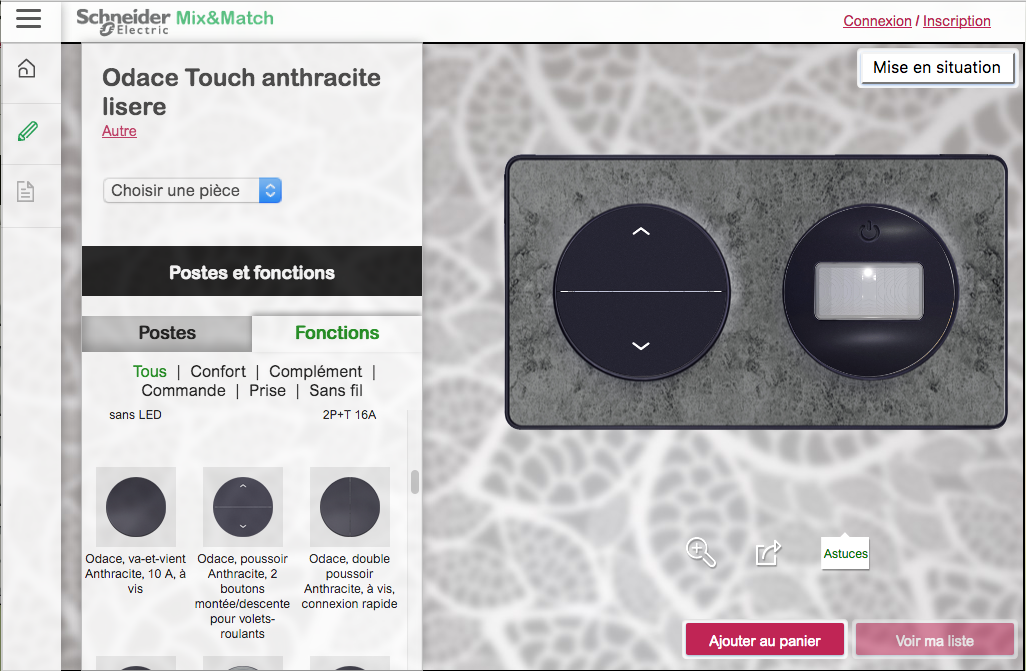
Task: Select the va-et-vient Anthracite thumbnail
Action: pyautogui.click(x=136, y=507)
